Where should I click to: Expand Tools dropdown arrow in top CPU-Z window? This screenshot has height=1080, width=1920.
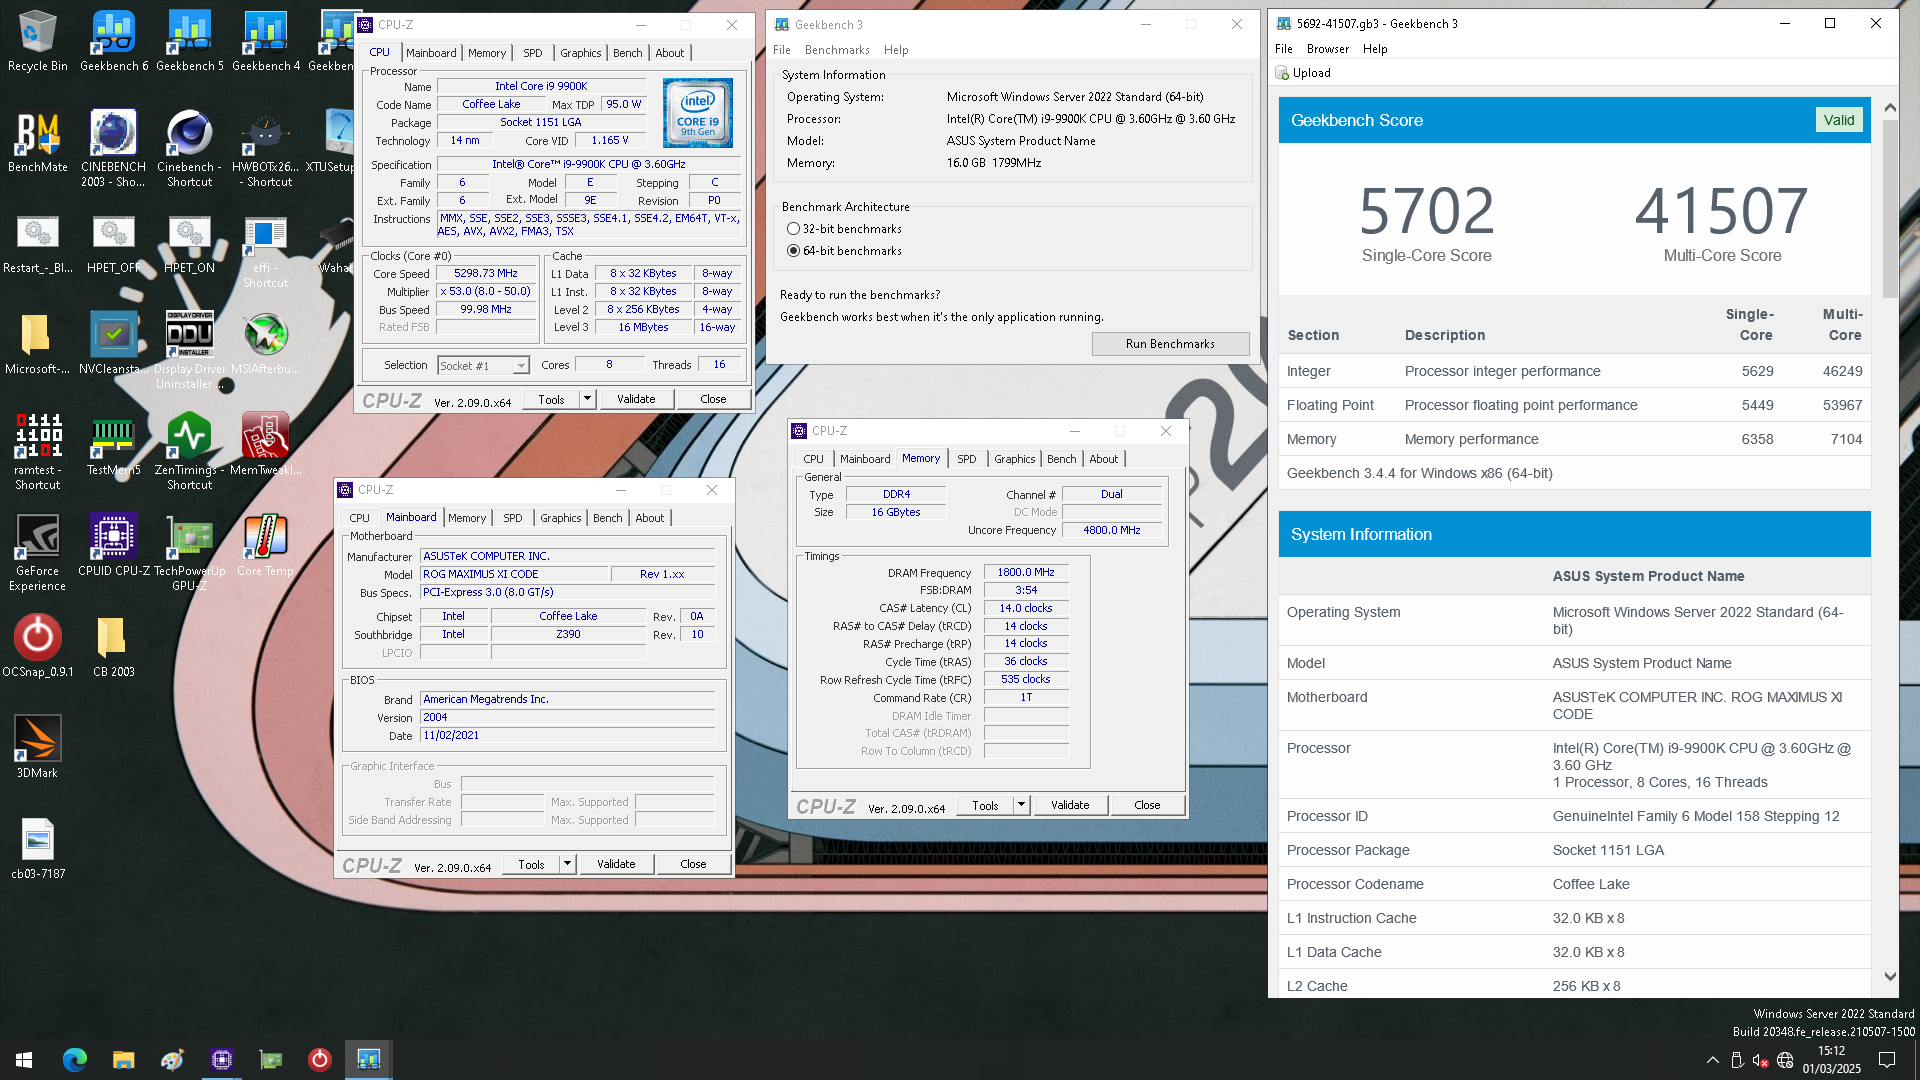[x=588, y=399]
